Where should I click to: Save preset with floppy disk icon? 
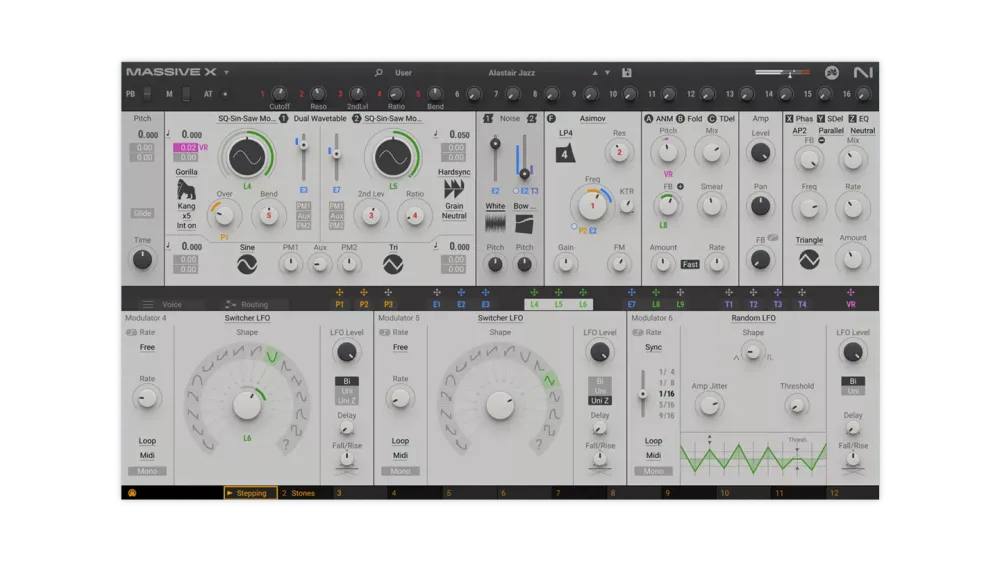click(x=627, y=73)
